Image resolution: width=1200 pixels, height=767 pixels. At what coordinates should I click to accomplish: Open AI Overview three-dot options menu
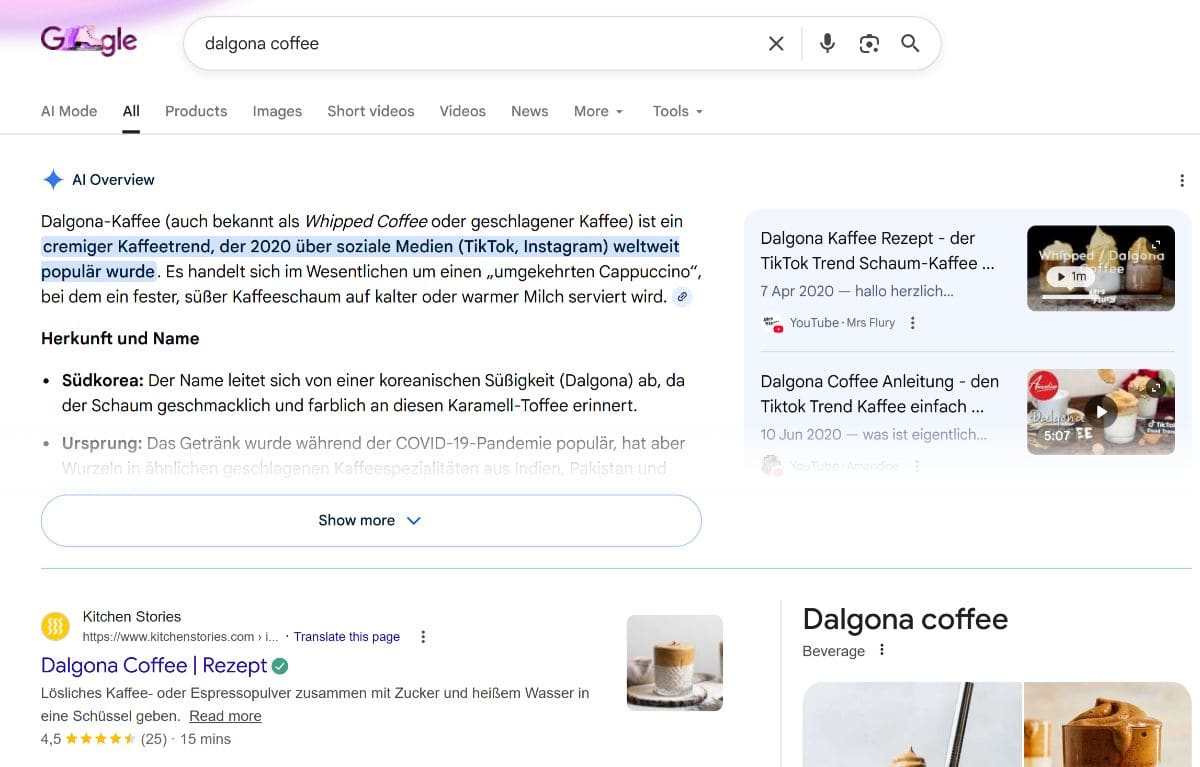[x=1182, y=180]
